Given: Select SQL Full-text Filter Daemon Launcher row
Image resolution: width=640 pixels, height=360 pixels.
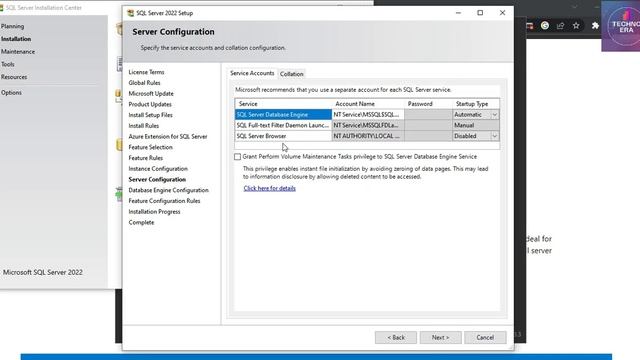Looking at the screenshot, I should click(x=283, y=125).
